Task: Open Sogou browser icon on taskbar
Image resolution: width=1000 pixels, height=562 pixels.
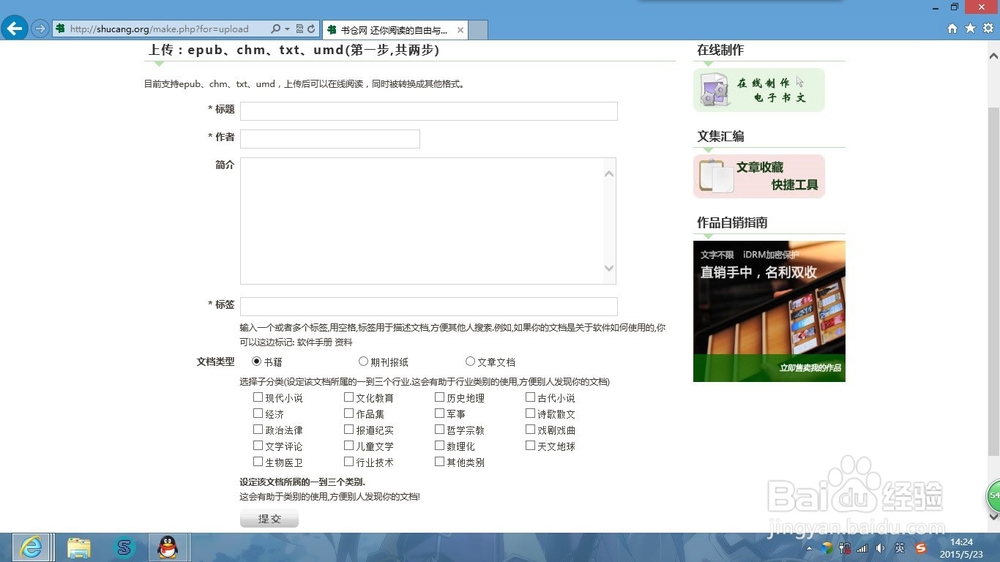Action: [x=124, y=547]
